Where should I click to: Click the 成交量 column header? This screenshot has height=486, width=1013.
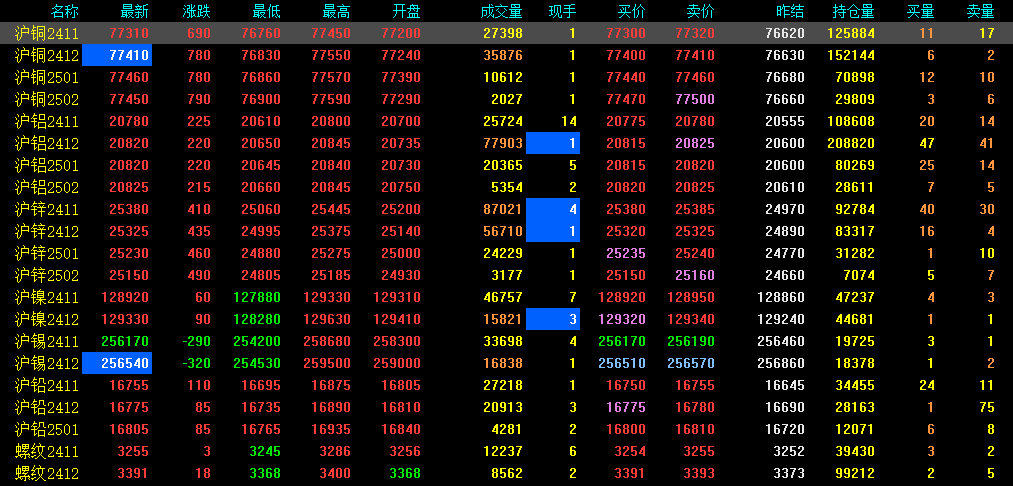(x=501, y=11)
